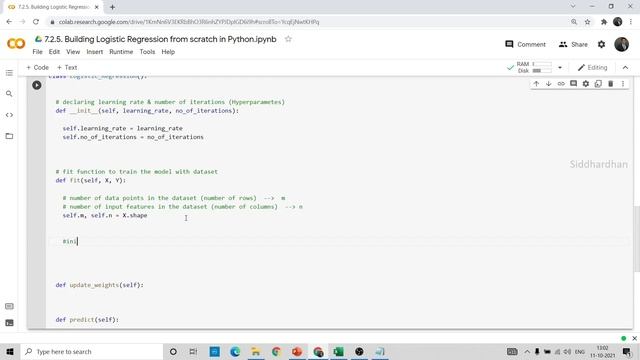
Task: Open notebook settings gear in header
Action: (601, 44)
